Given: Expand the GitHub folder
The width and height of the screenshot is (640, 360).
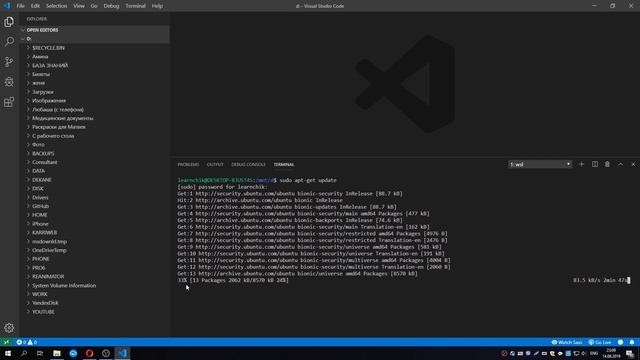Looking at the screenshot, I should tap(95, 206).
